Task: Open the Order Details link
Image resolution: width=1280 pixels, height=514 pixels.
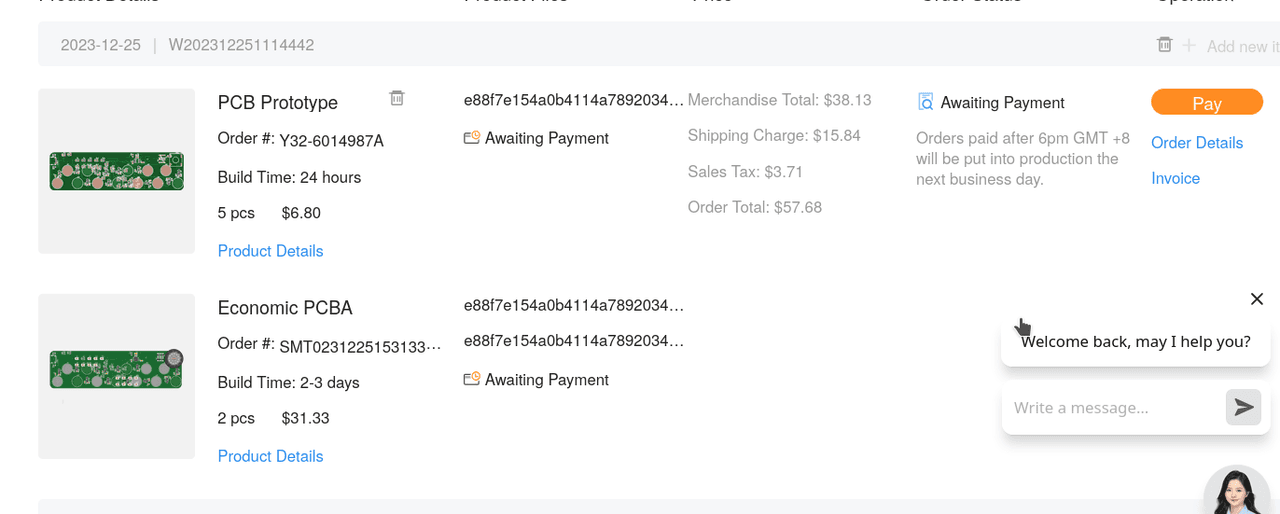Action: coord(1196,143)
